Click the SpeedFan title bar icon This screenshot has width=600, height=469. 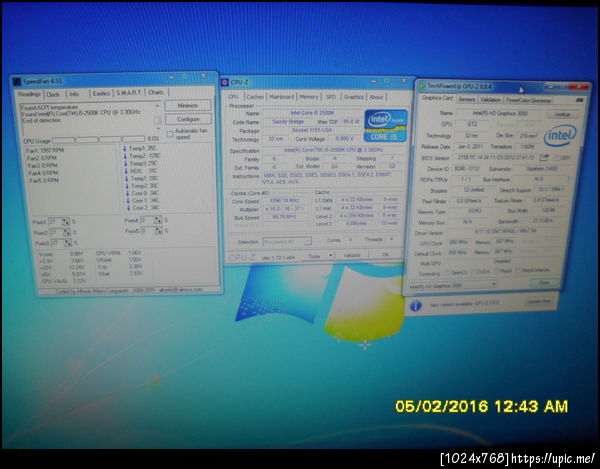coord(16,82)
